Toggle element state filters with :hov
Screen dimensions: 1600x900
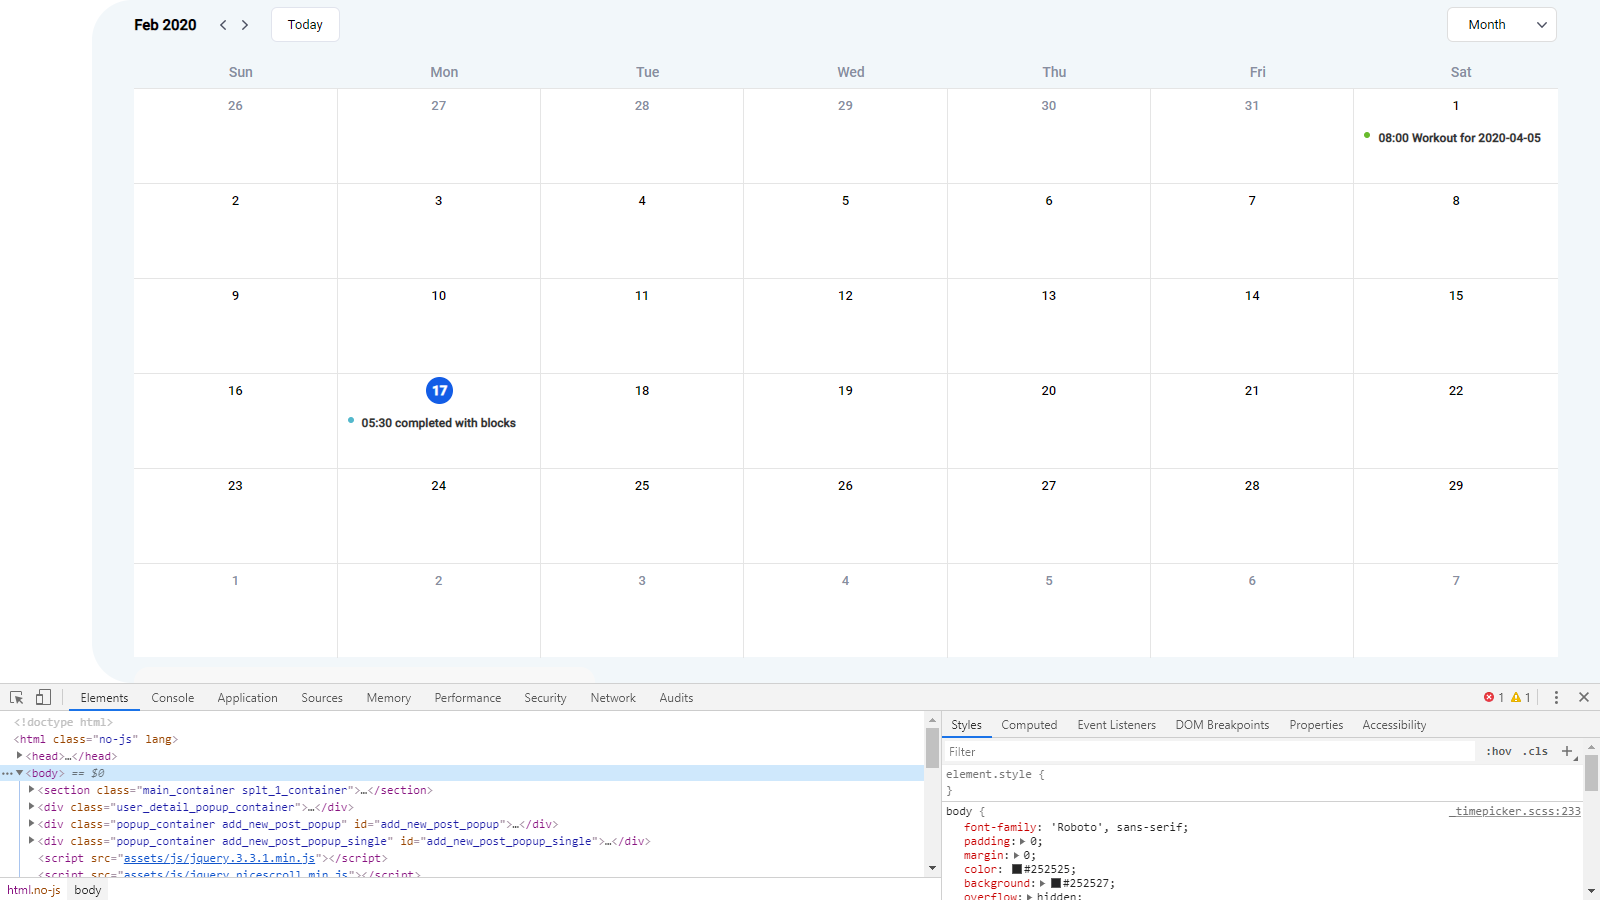click(1499, 751)
